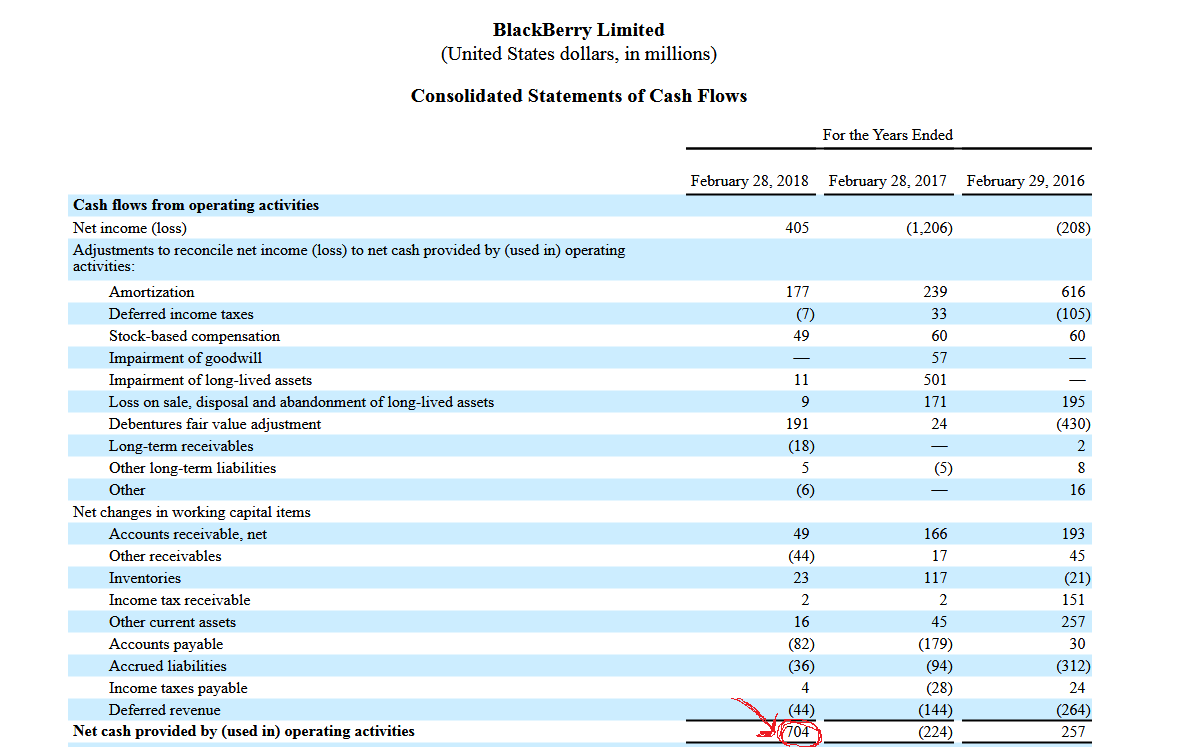Viewport: 1183px width, 747px height.
Task: Select "Cash flows from operating activities" section label
Action: pos(196,205)
